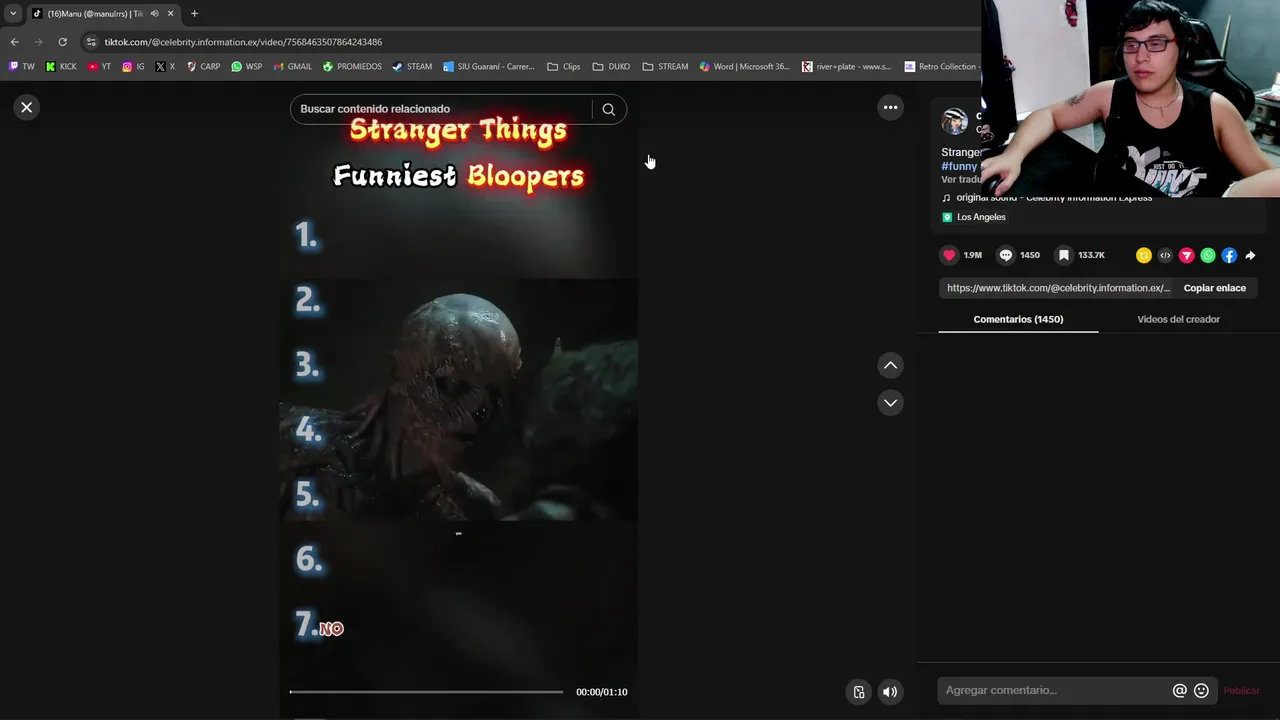The image size is (1280, 720).
Task: Click the #funny hashtag
Action: pos(959,166)
